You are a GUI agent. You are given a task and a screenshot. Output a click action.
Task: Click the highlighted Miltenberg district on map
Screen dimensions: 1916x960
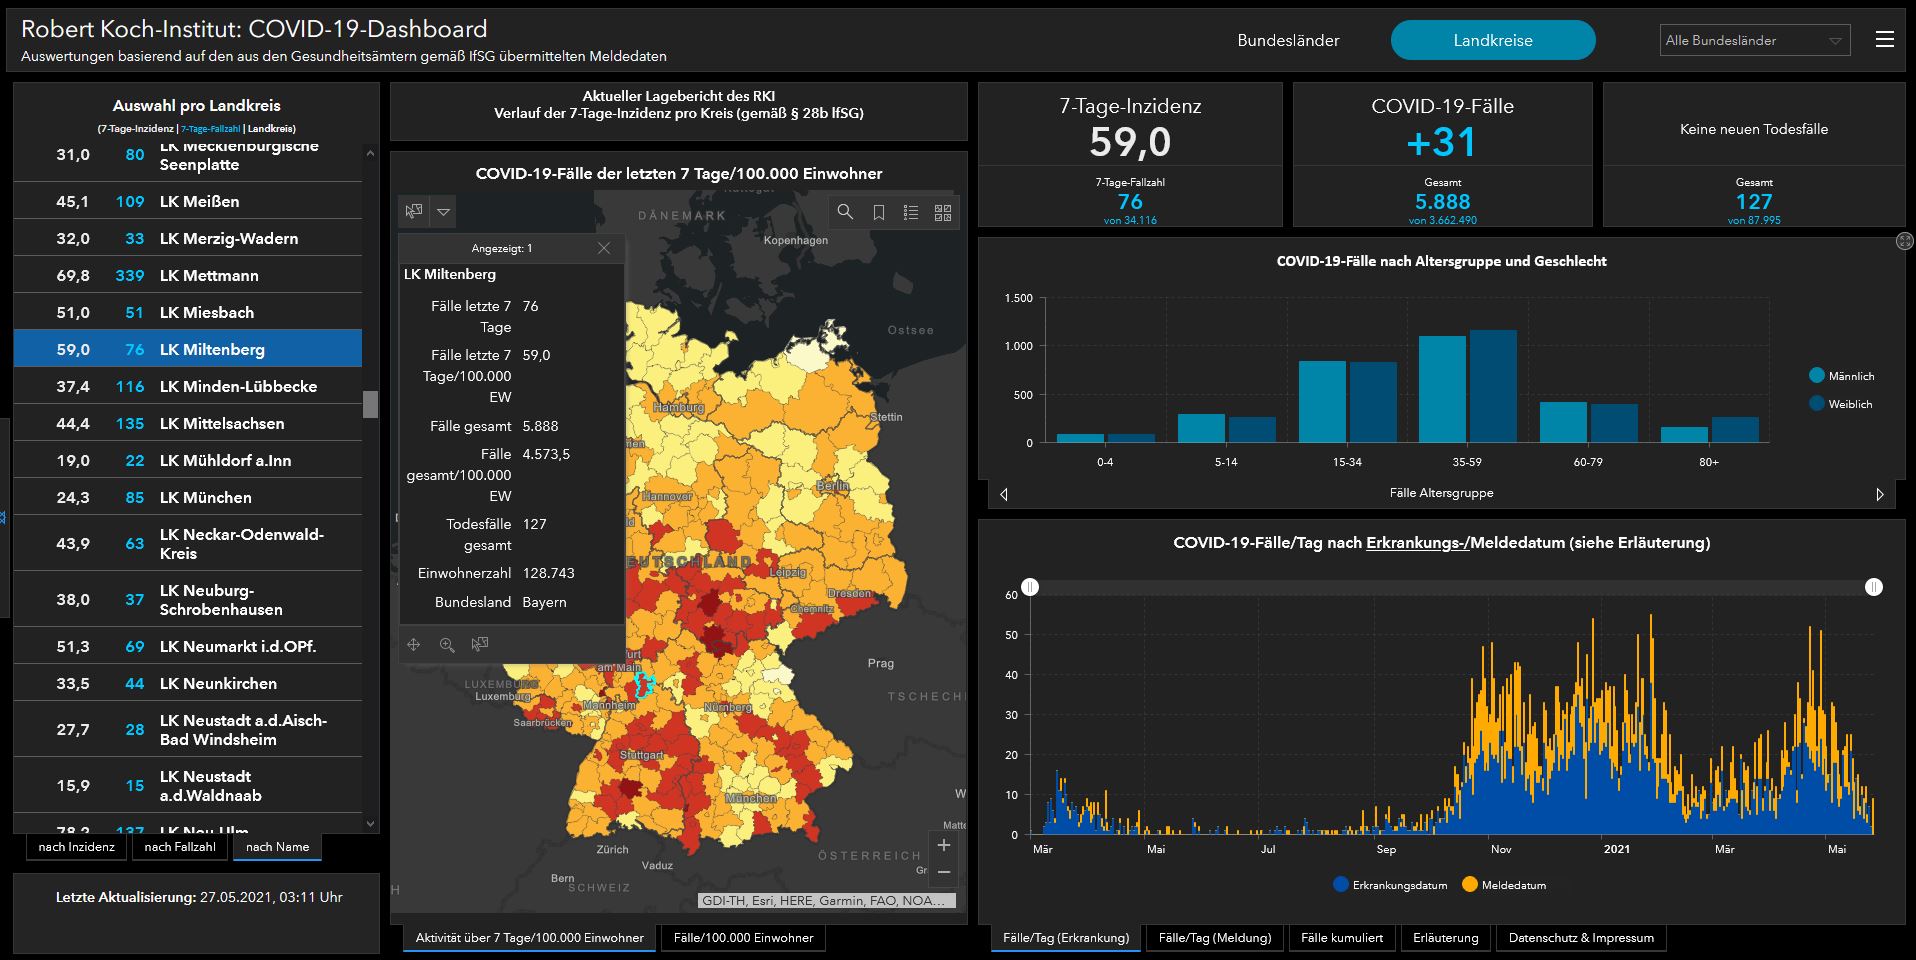(x=645, y=685)
